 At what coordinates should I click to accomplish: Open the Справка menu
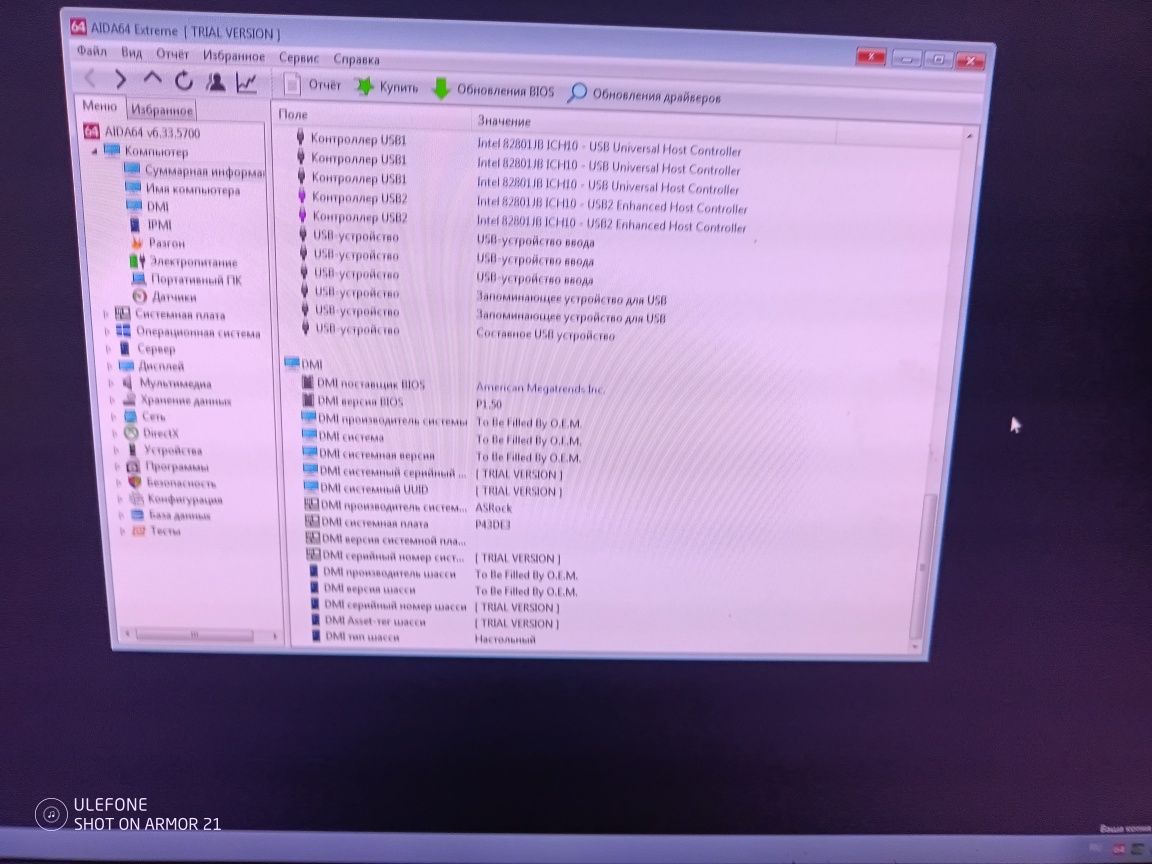click(356, 59)
